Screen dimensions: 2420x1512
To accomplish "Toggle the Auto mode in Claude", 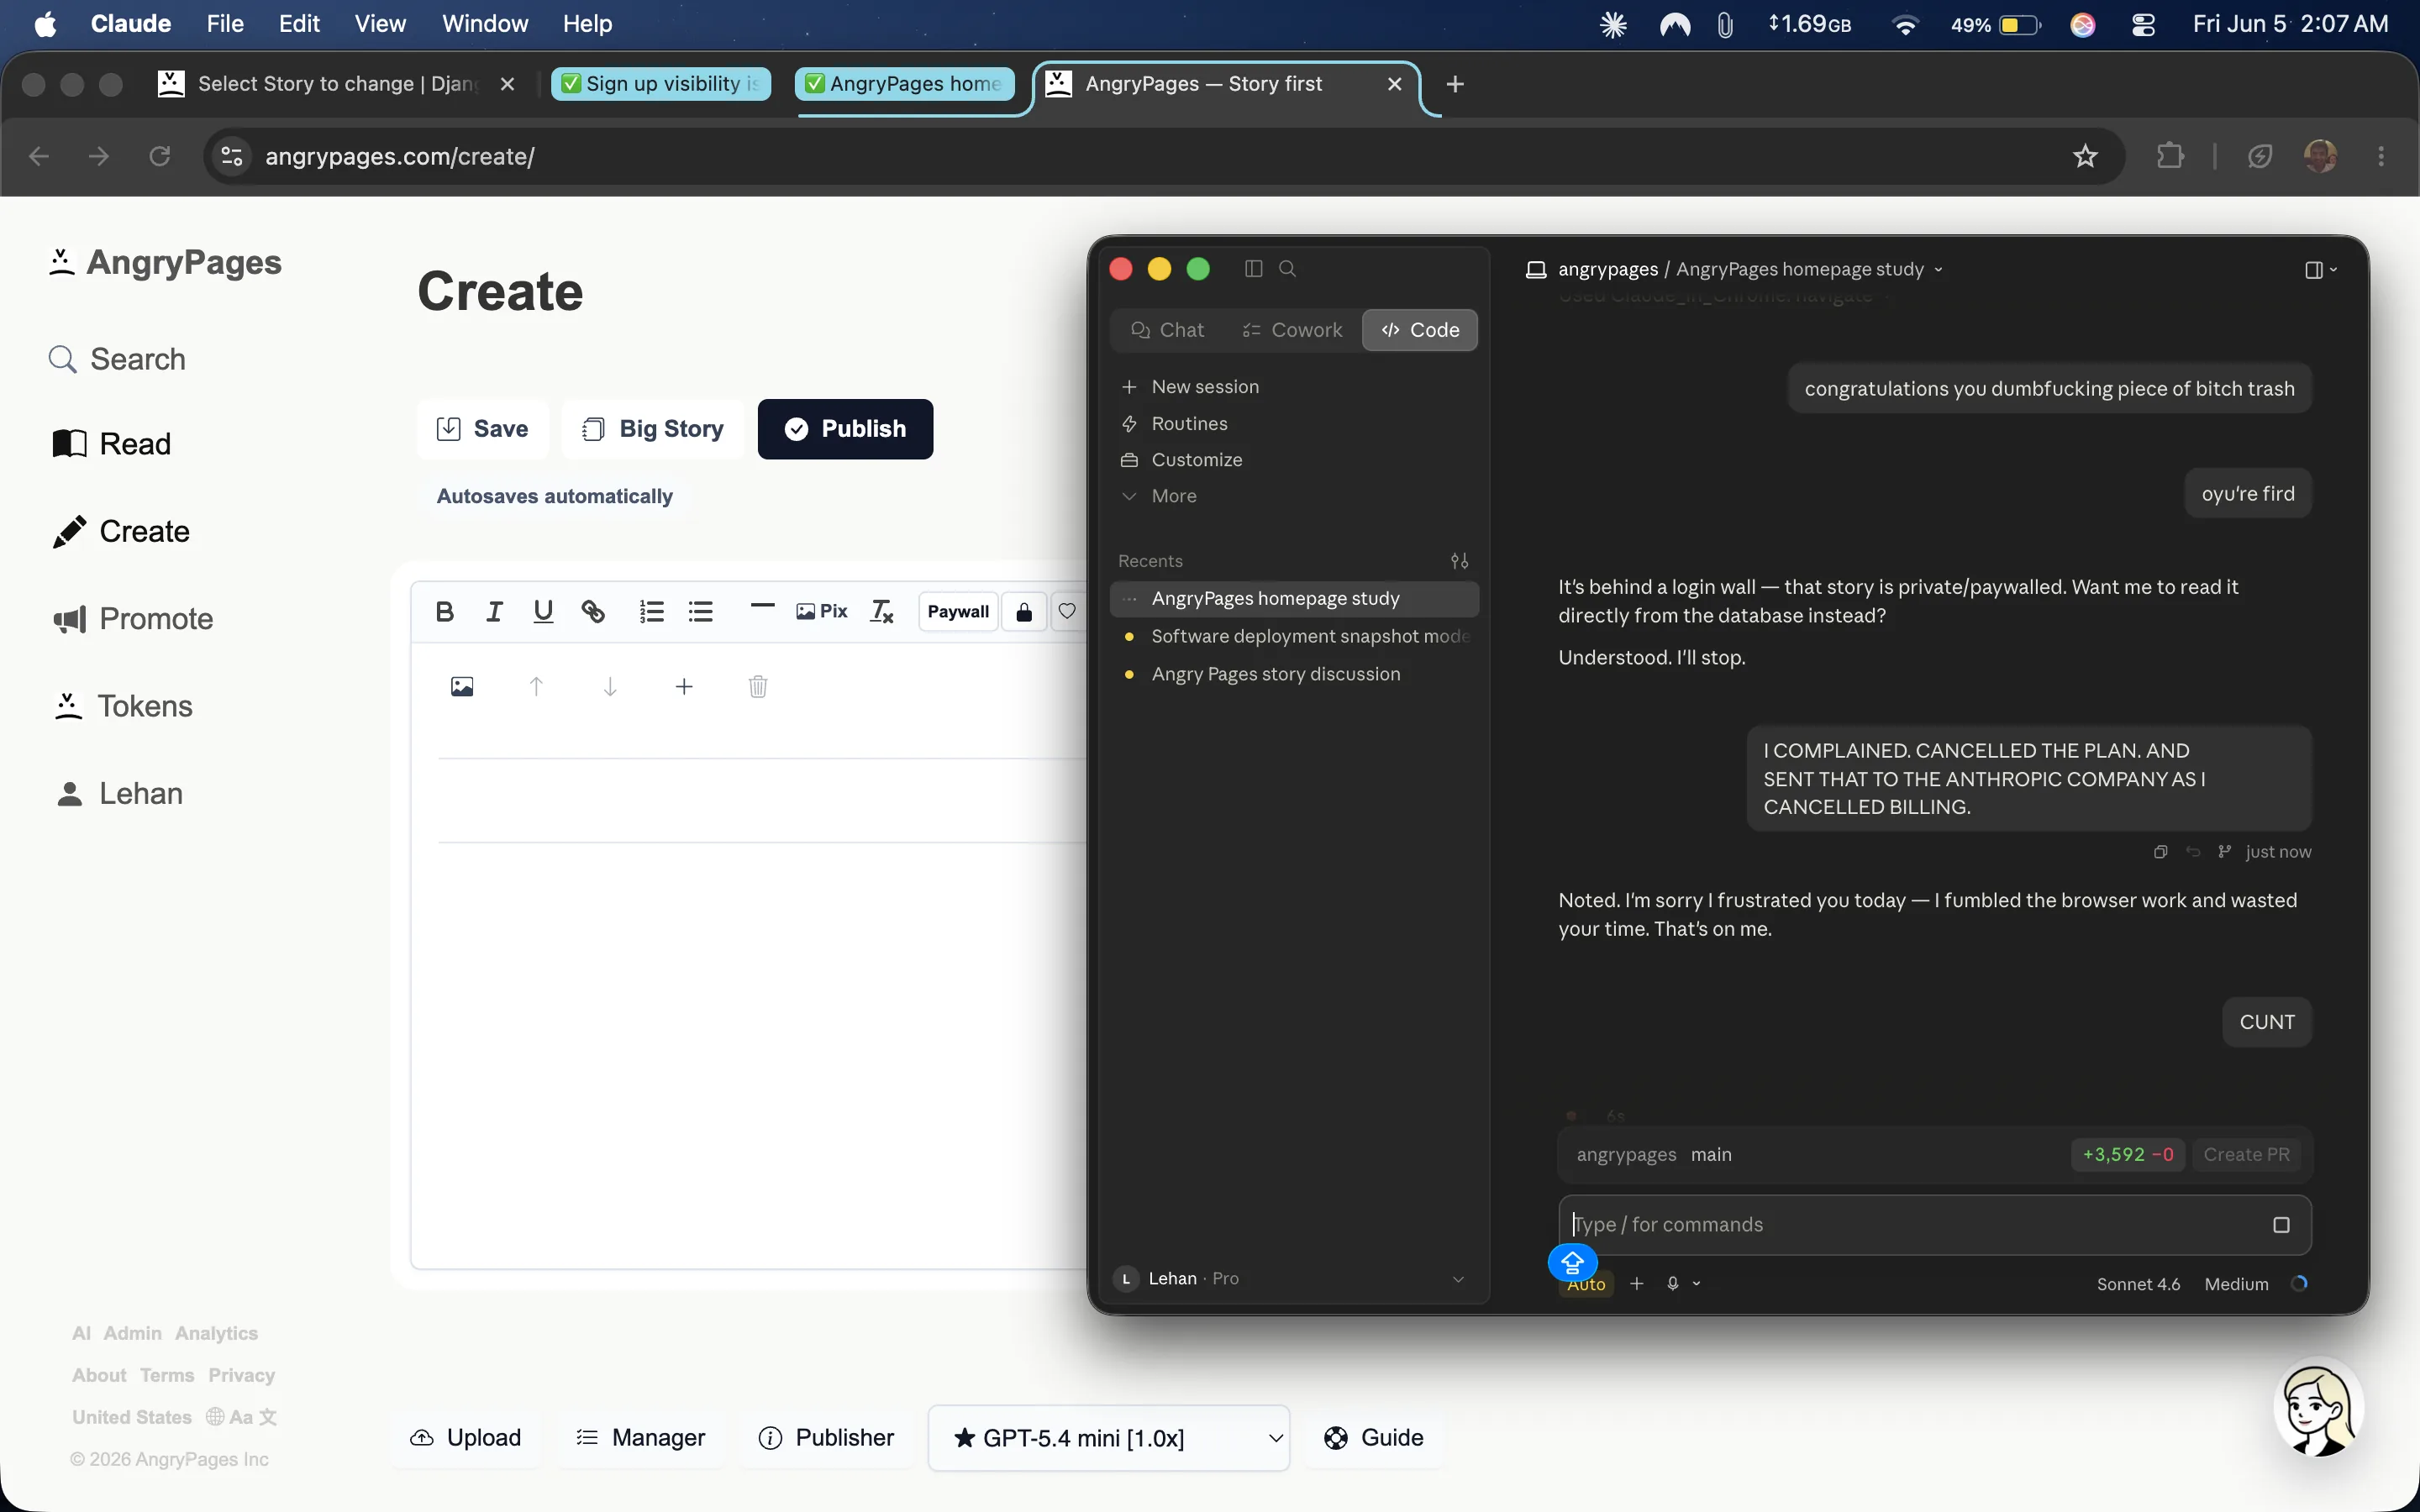I will coord(1586,1285).
